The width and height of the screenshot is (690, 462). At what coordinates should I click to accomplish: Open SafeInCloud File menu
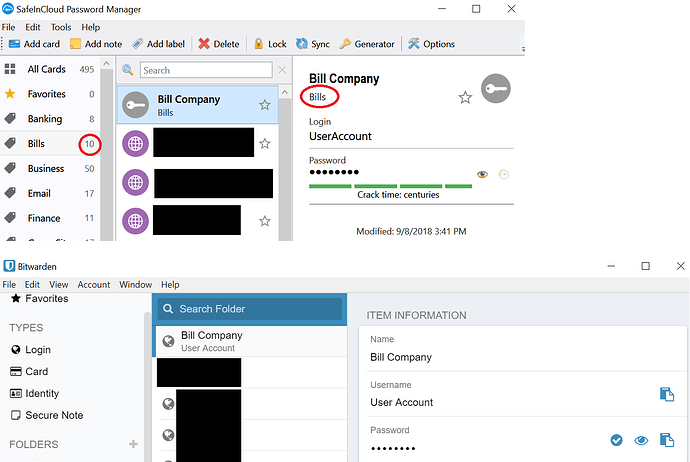click(x=8, y=27)
